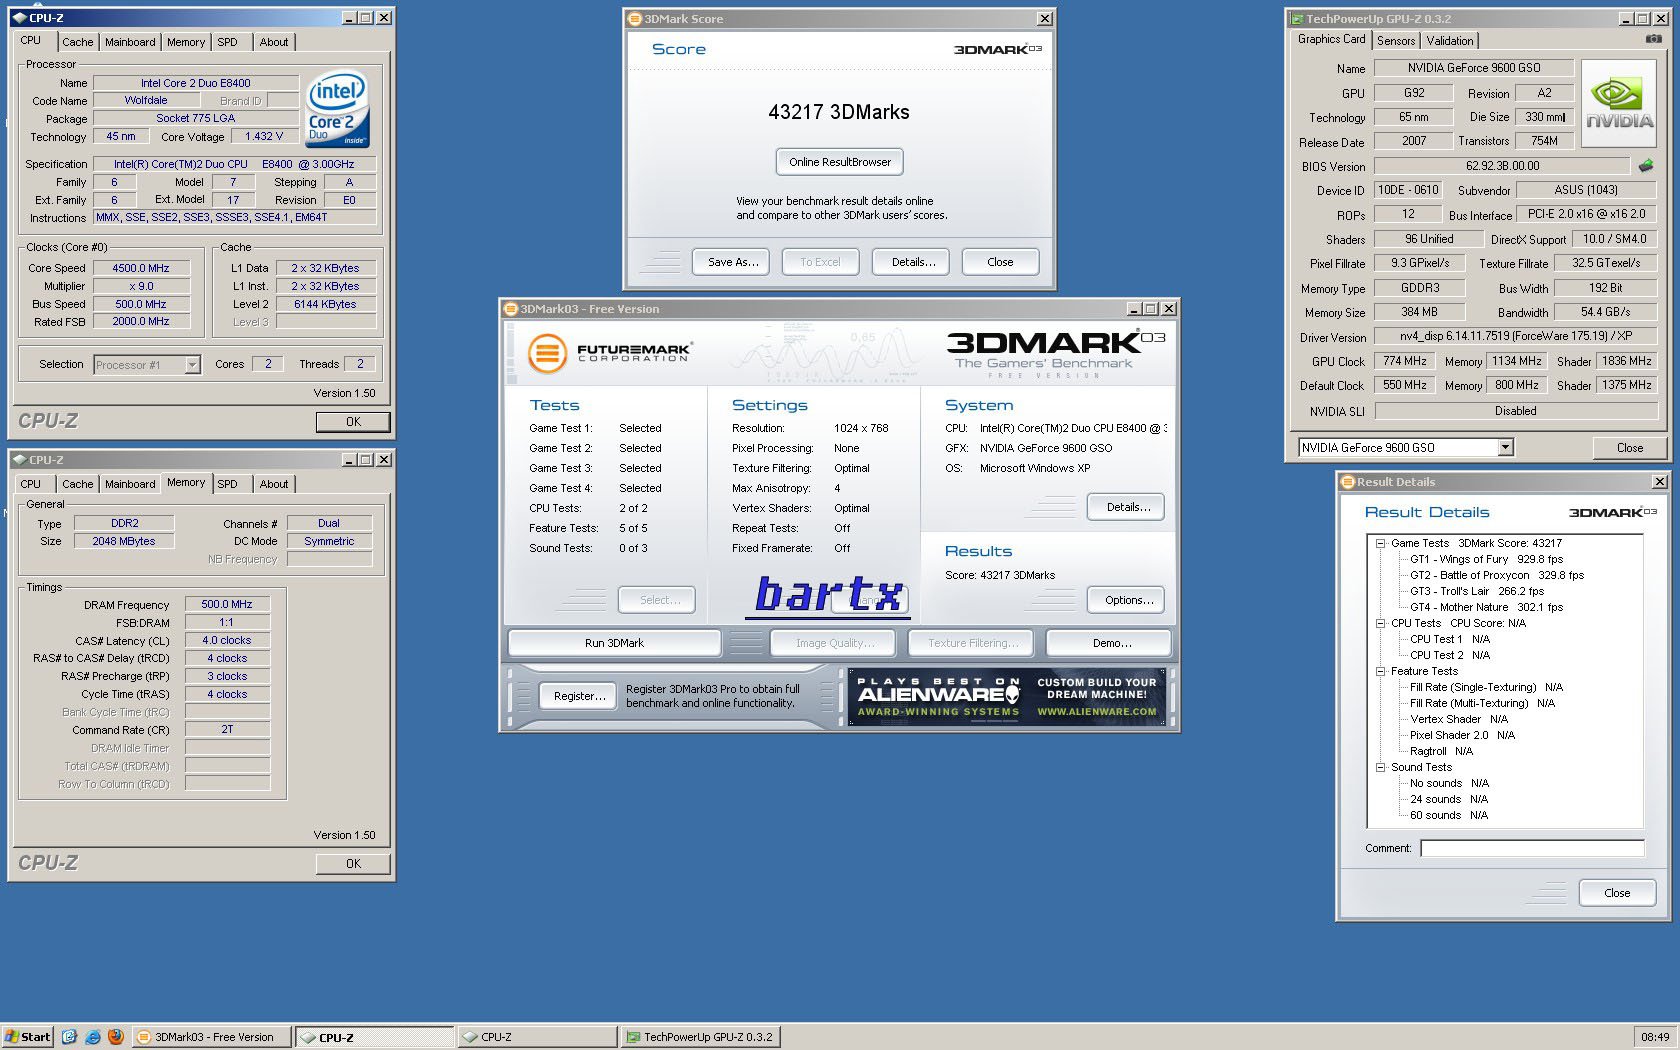Open the Windows Start menu
Viewport: 1680px width, 1050px height.
(28, 1037)
